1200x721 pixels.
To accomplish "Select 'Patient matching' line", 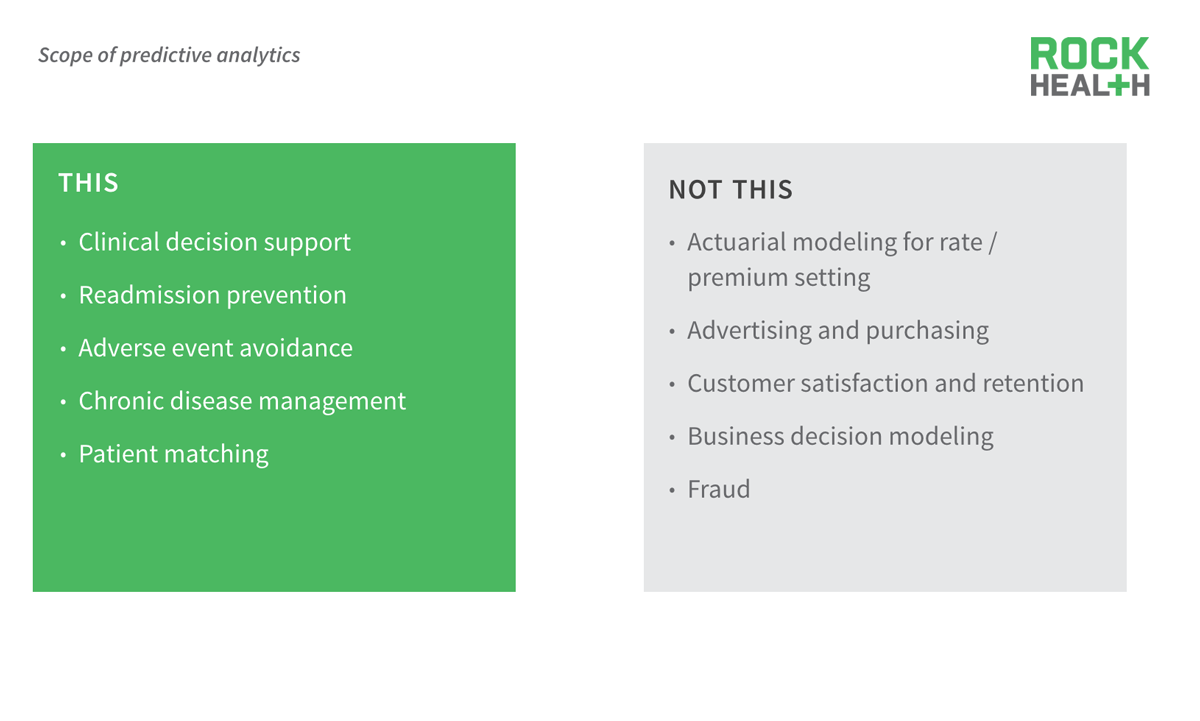I will 173,454.
